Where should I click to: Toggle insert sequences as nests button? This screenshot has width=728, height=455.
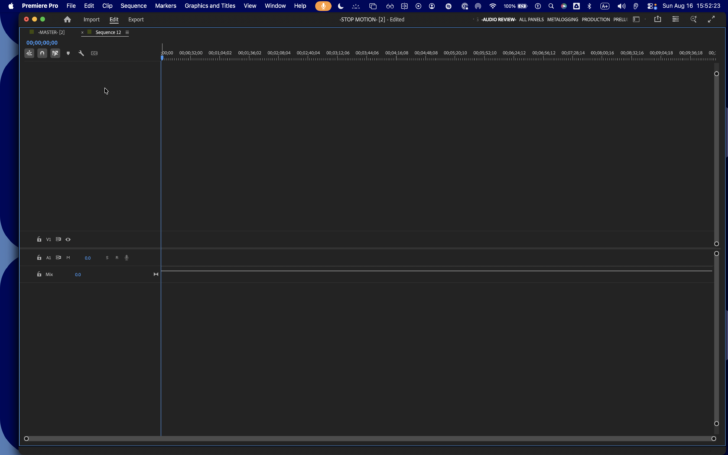(x=29, y=53)
